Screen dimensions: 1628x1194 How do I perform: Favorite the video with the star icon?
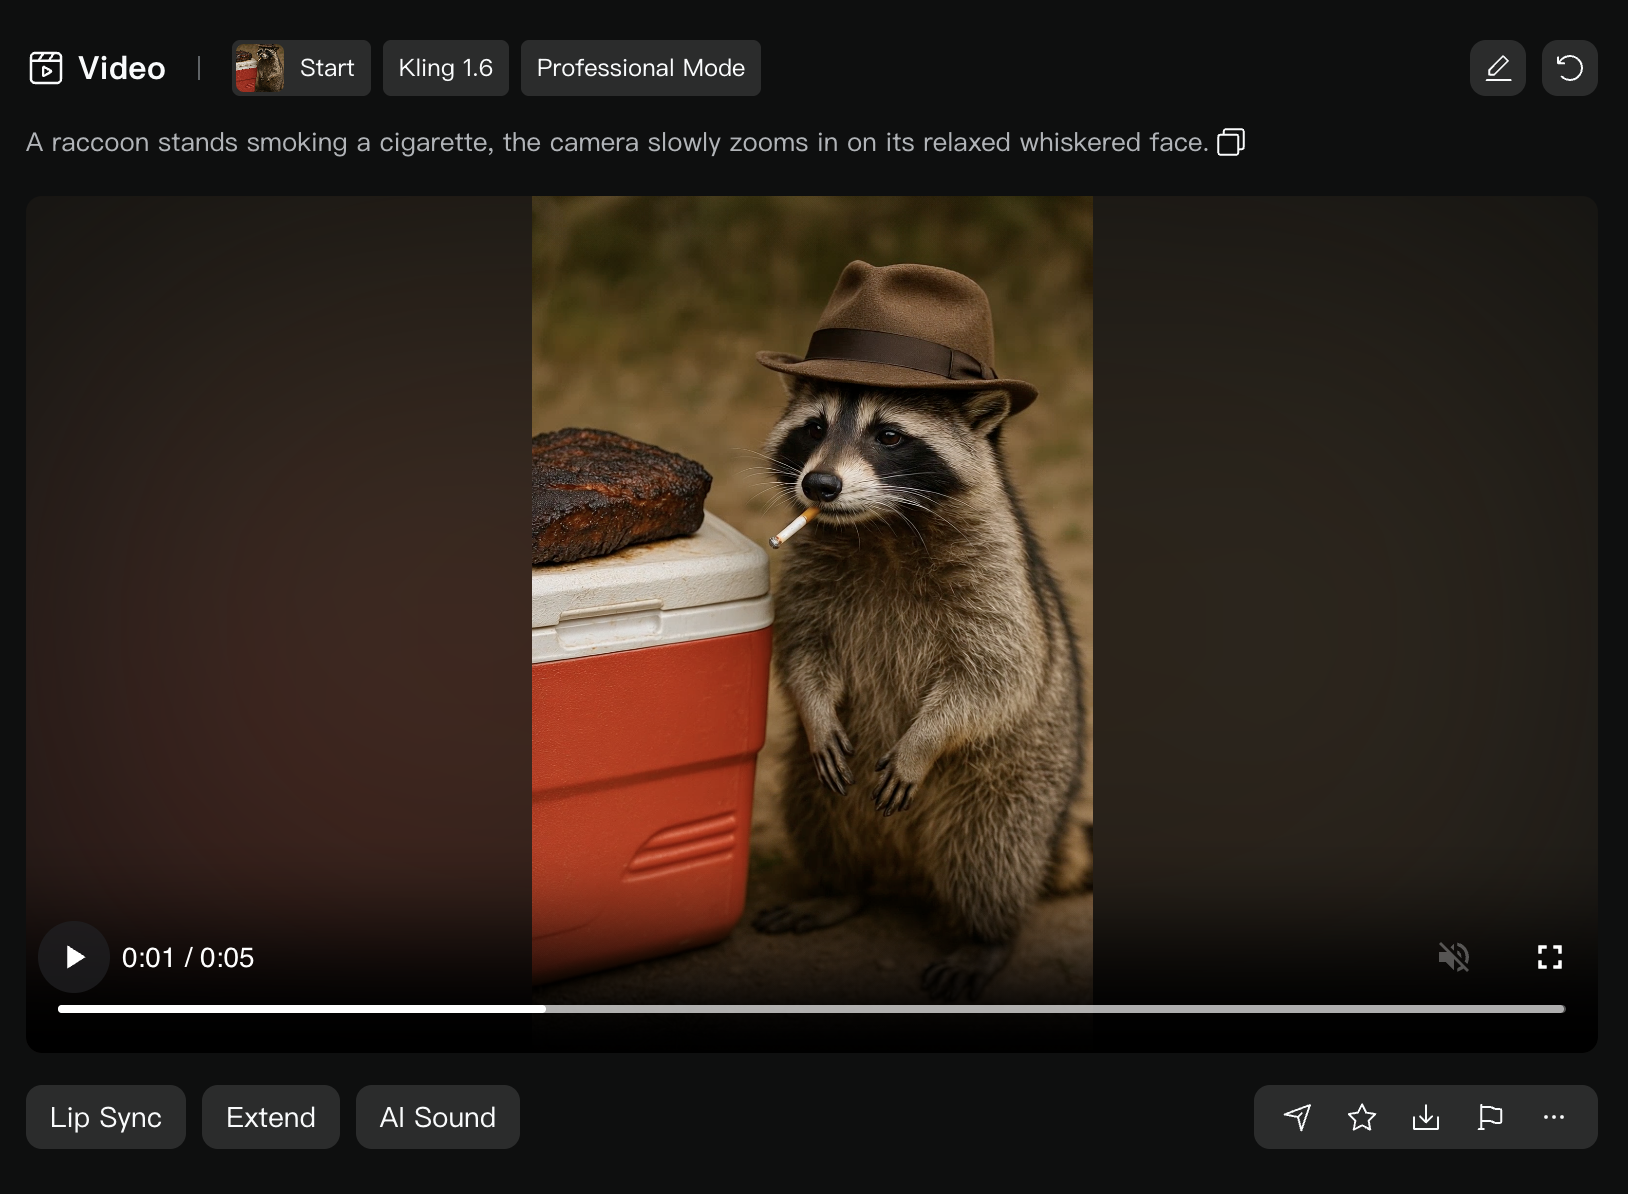point(1361,1117)
